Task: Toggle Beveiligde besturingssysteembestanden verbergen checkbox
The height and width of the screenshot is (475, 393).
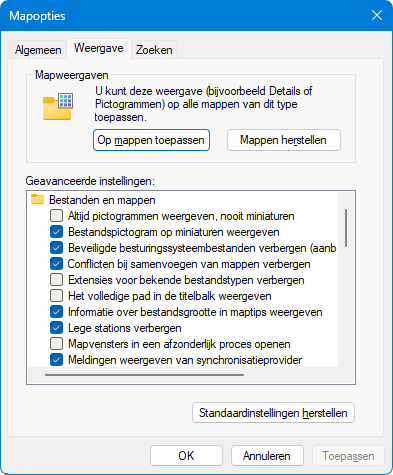Action: pyautogui.click(x=57, y=248)
